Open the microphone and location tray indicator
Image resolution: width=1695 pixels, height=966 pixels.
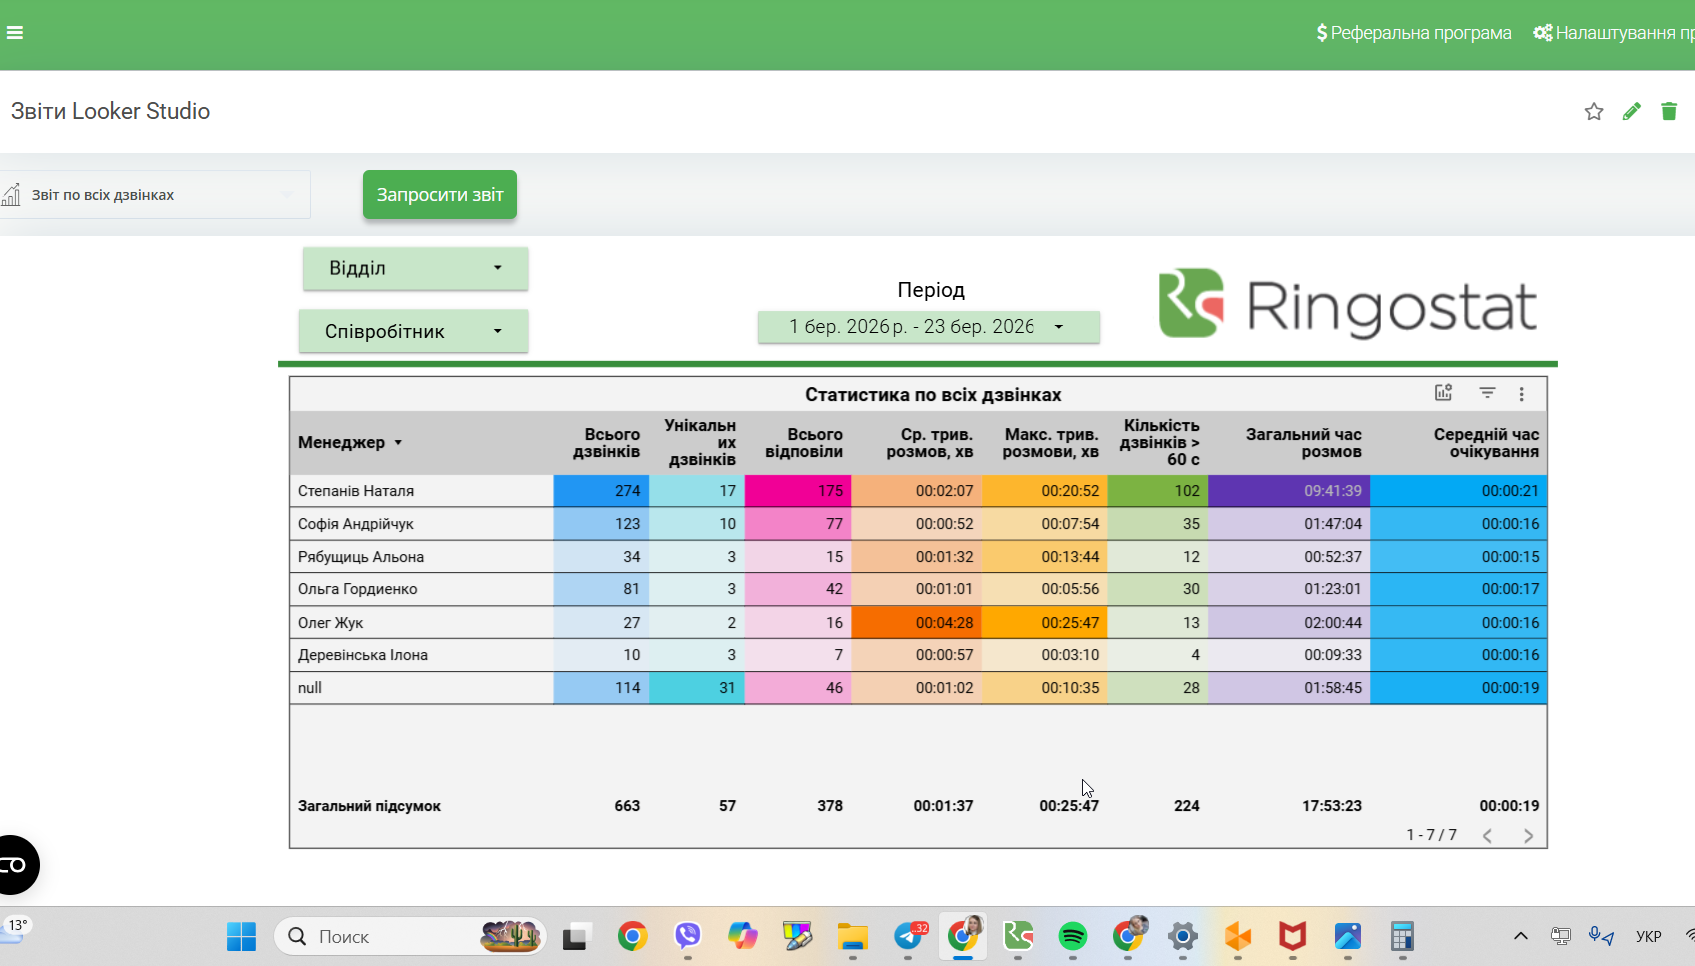tap(1601, 937)
